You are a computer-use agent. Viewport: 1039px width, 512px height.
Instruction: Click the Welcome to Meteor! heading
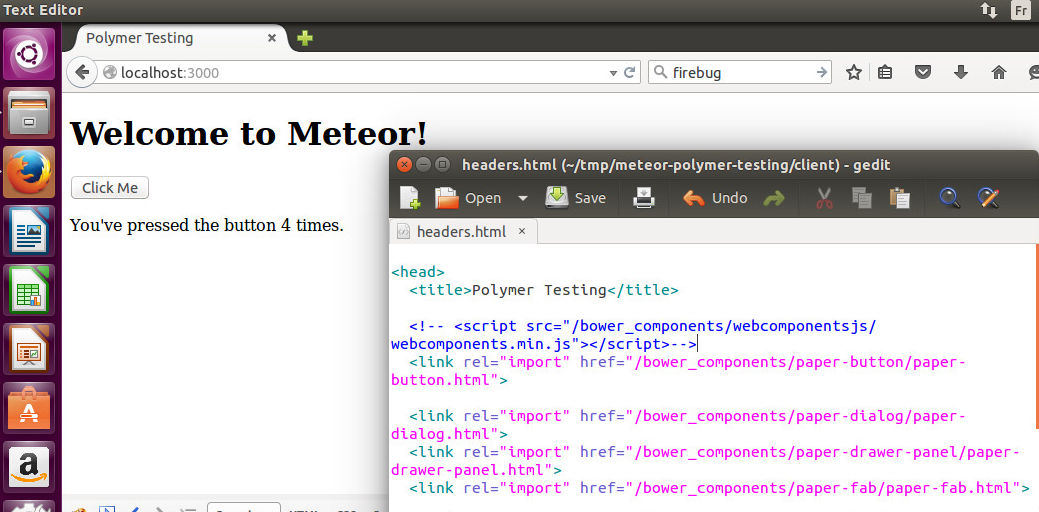[x=248, y=133]
